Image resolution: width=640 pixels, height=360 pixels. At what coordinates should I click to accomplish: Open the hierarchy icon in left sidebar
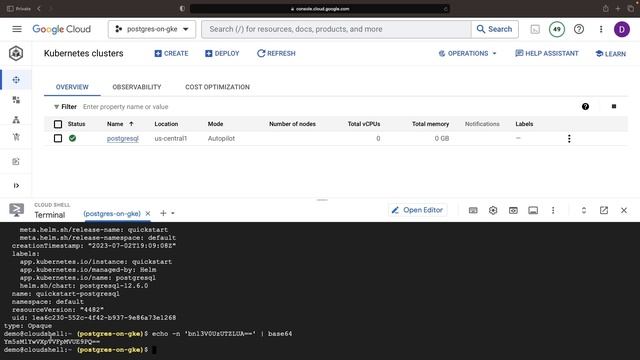[x=16, y=120]
